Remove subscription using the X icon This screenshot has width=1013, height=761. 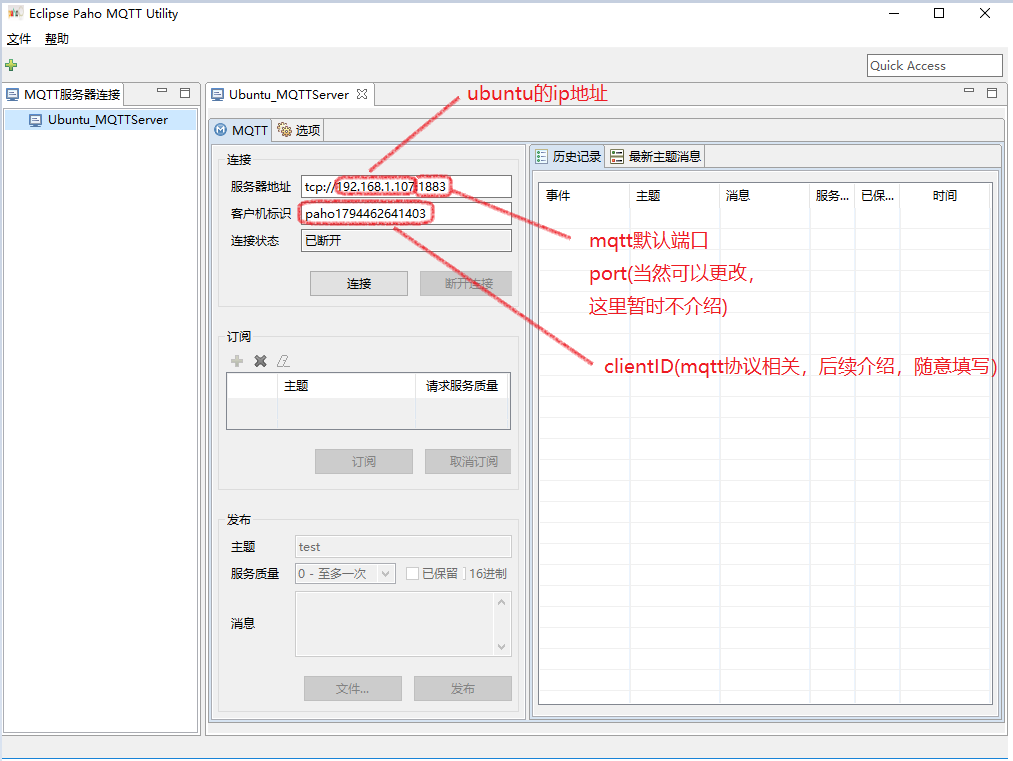[259, 361]
